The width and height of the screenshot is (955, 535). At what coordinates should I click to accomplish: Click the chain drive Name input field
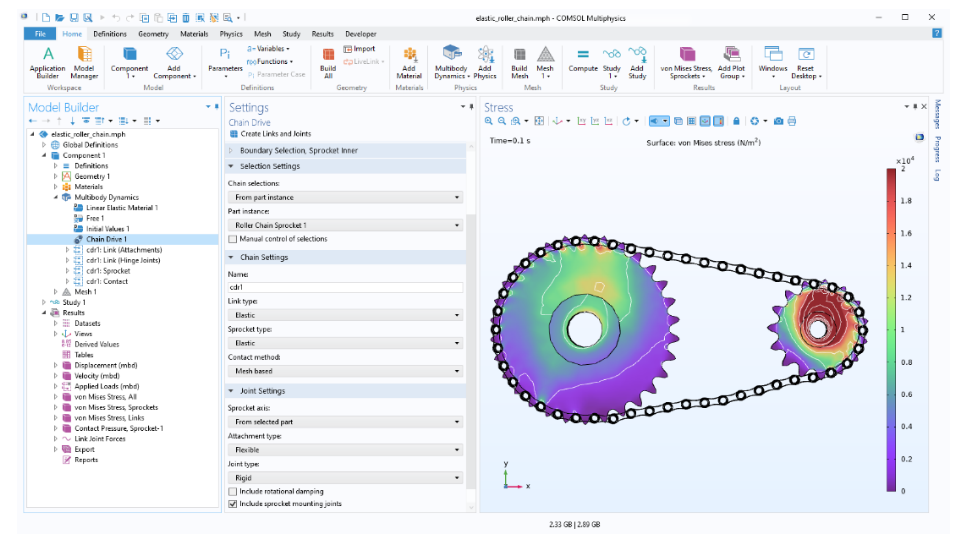345,287
